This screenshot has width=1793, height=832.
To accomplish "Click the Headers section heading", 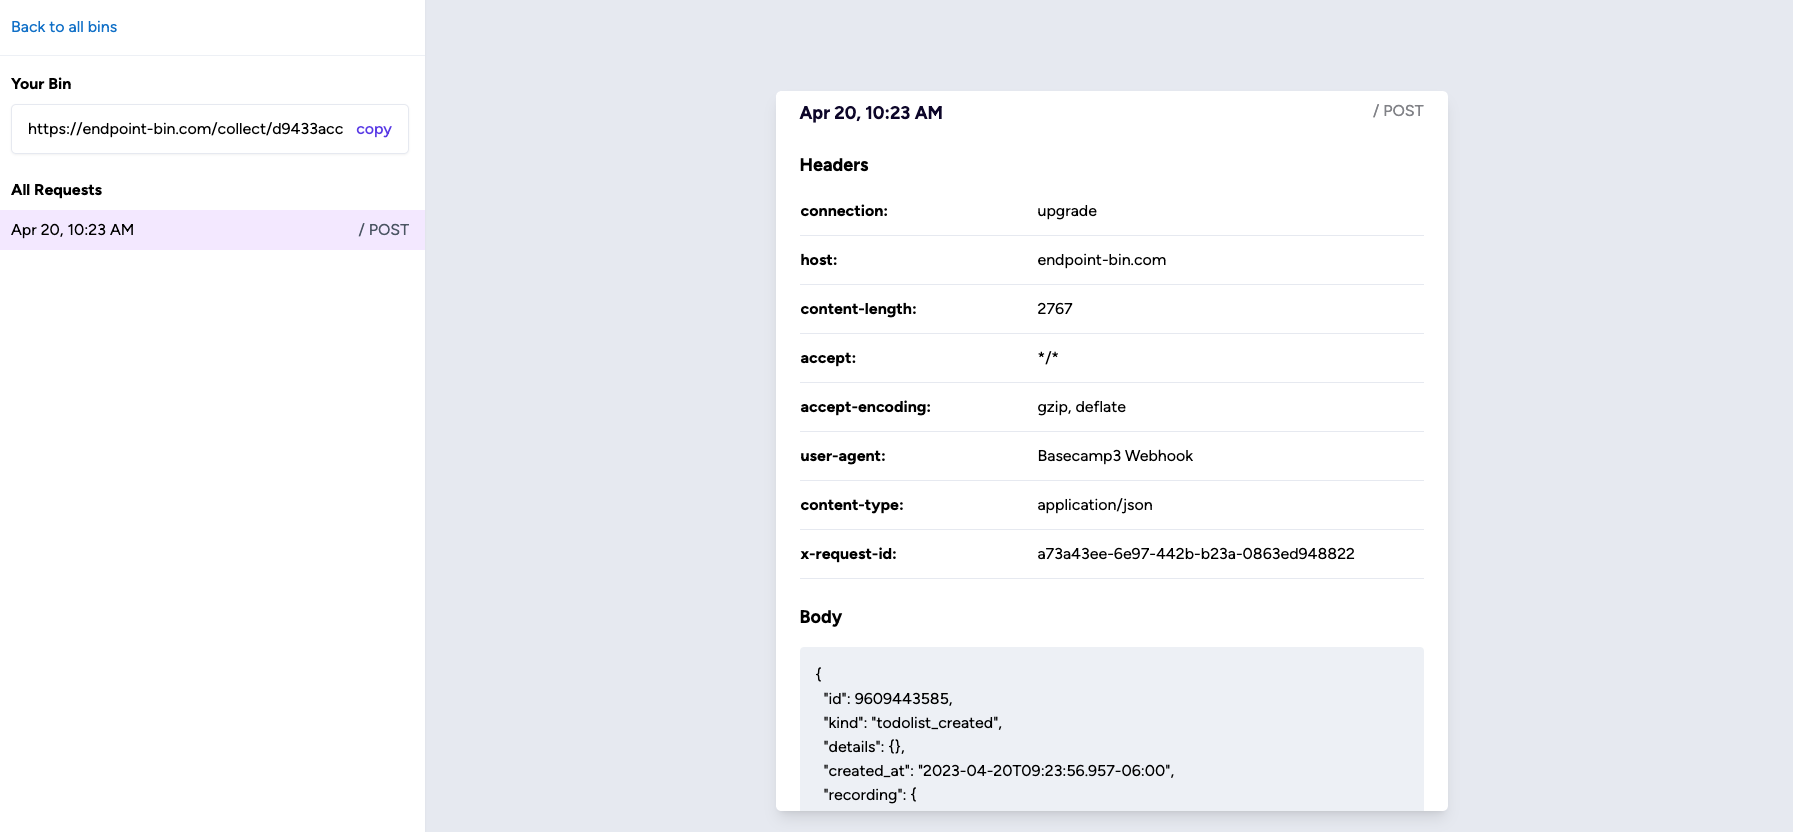I will click(834, 164).
